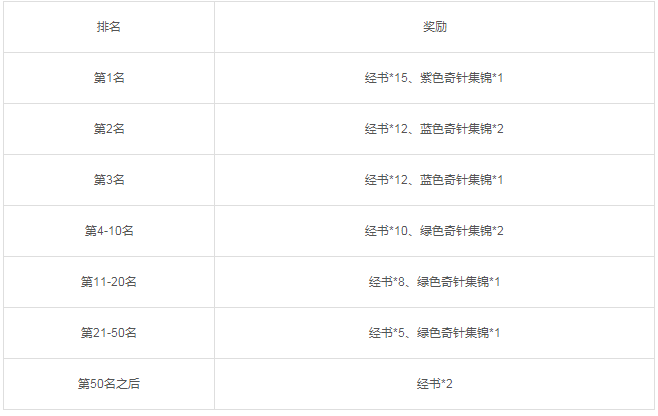This screenshot has height=416, width=658.
Task: Click the 经书*12、蓝色奇针集锦*1 reward cell
Action: 434,180
